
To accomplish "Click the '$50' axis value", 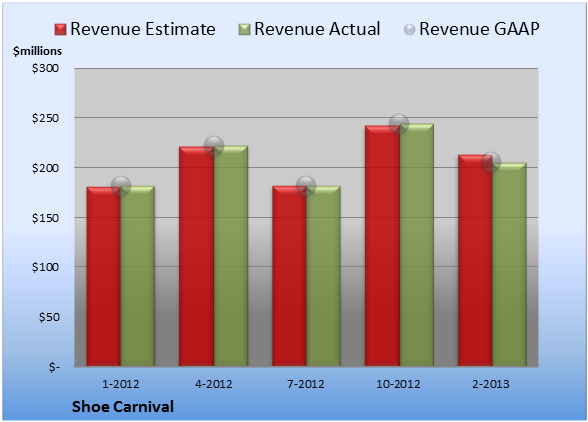I will 49,317.
